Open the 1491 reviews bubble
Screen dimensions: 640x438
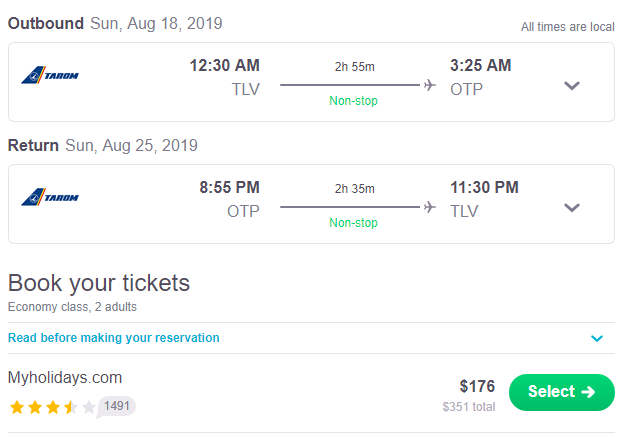click(x=116, y=406)
